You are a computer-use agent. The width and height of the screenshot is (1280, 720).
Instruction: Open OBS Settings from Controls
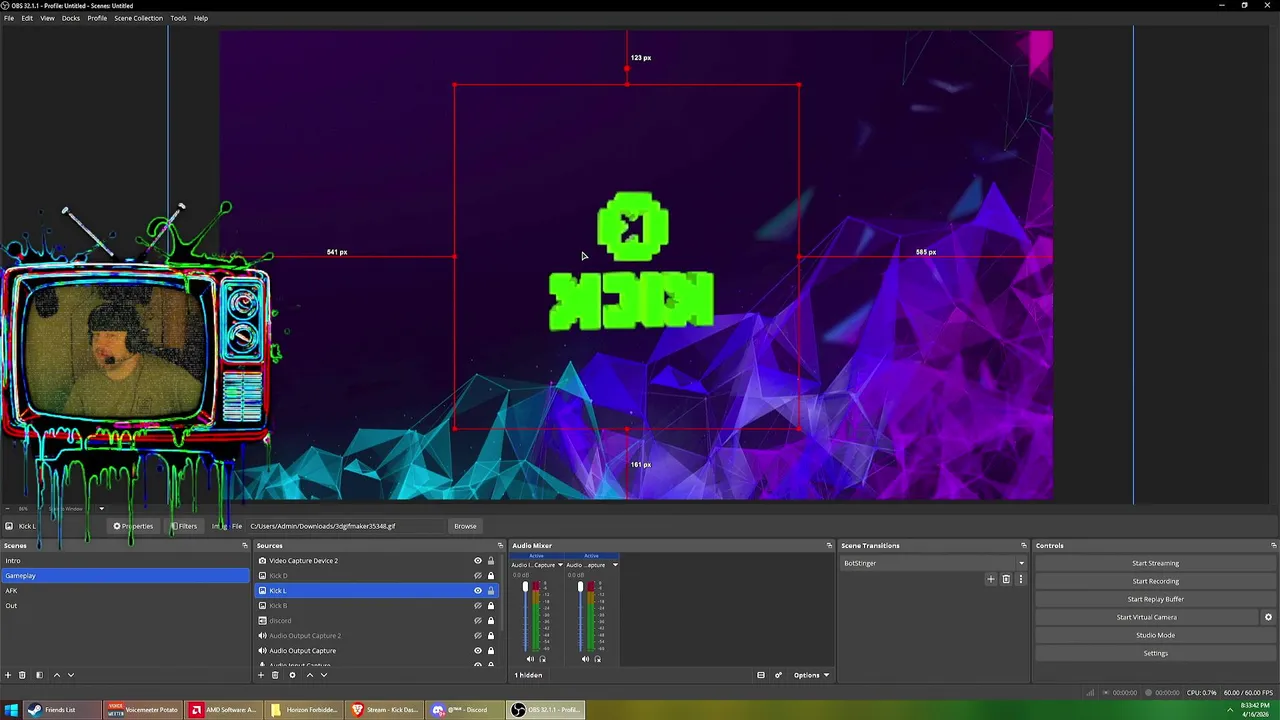pos(1155,653)
